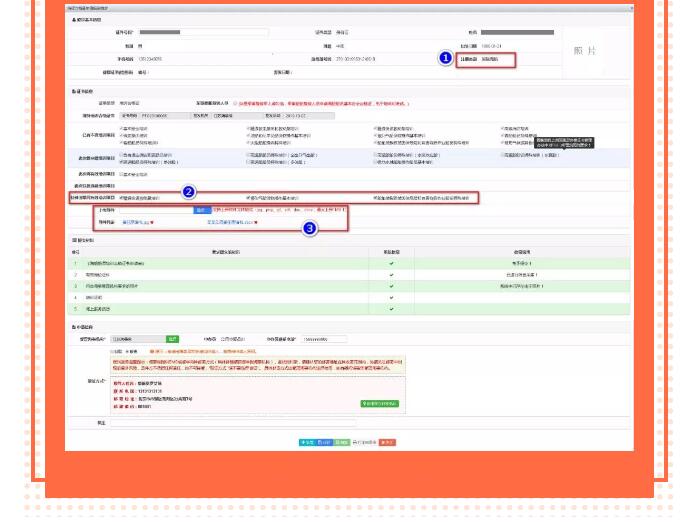The width and height of the screenshot is (698, 522).
Task: Click the blue circled number 1 marker
Action: click(x=445, y=58)
